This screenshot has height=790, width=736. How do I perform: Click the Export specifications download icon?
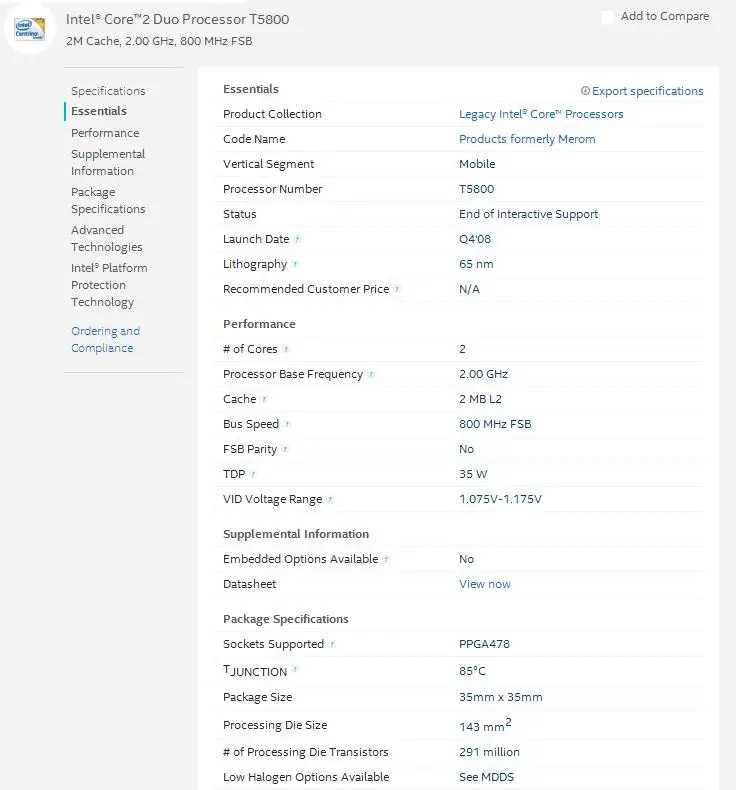585,91
